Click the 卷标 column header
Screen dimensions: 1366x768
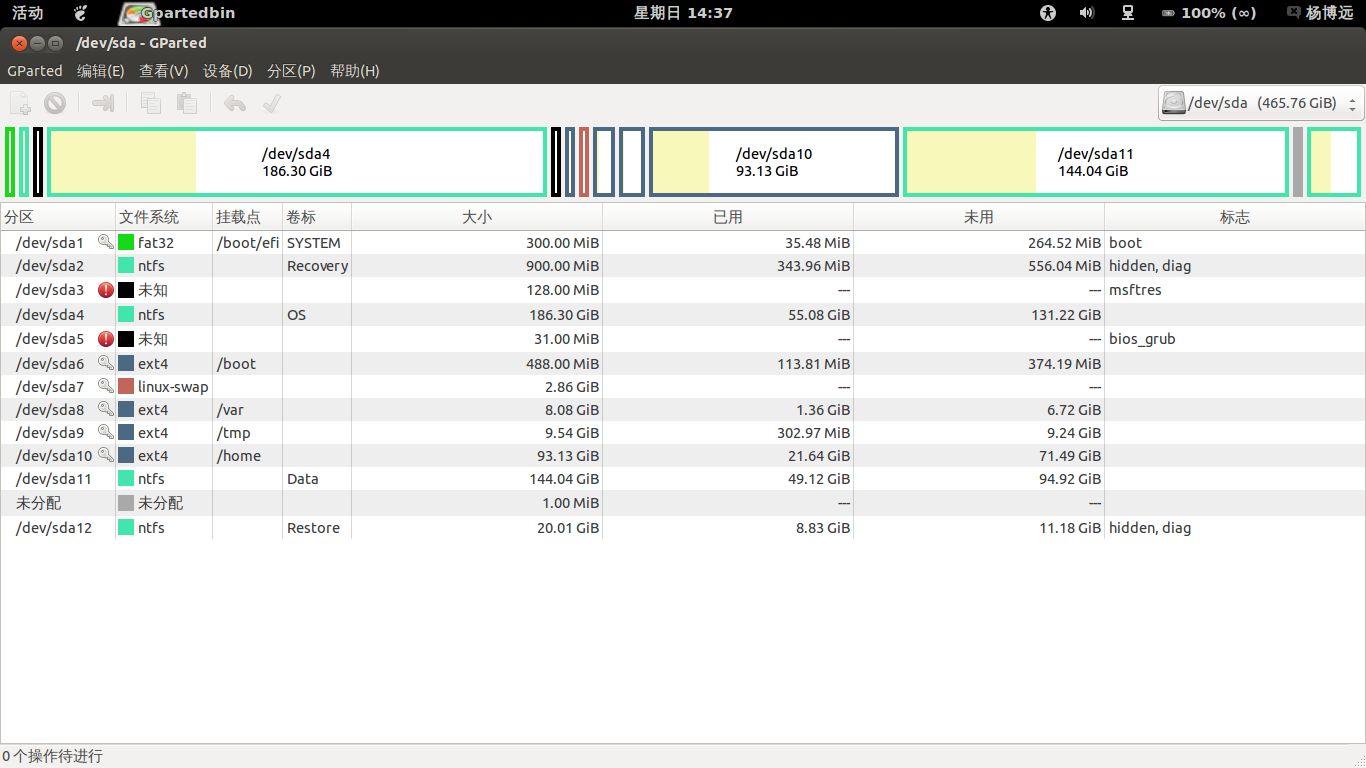click(317, 217)
